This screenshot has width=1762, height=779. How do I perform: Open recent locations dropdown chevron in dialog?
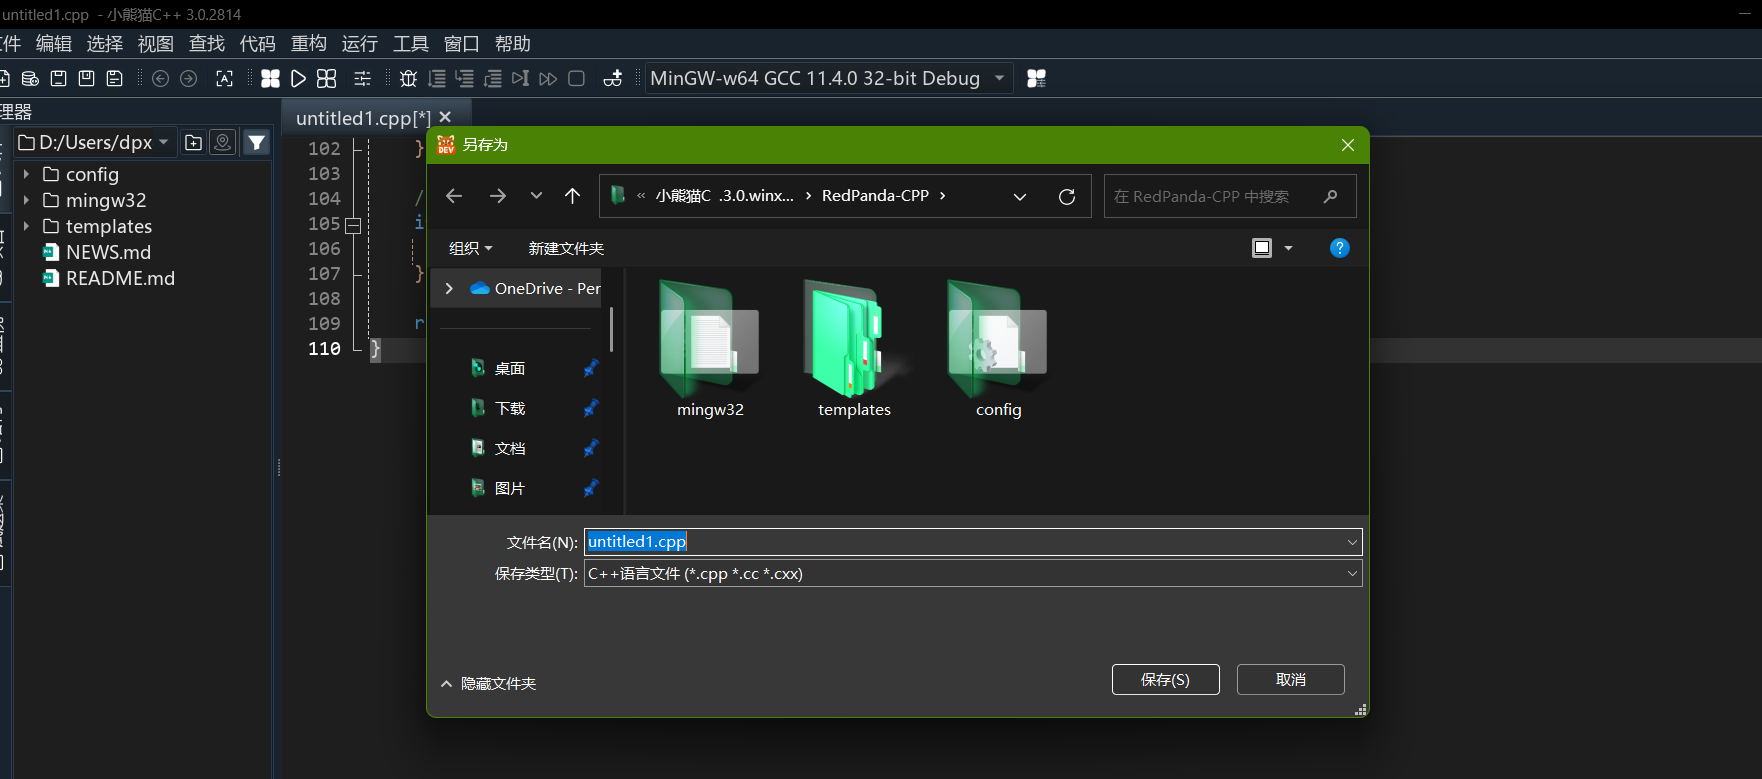click(x=536, y=196)
